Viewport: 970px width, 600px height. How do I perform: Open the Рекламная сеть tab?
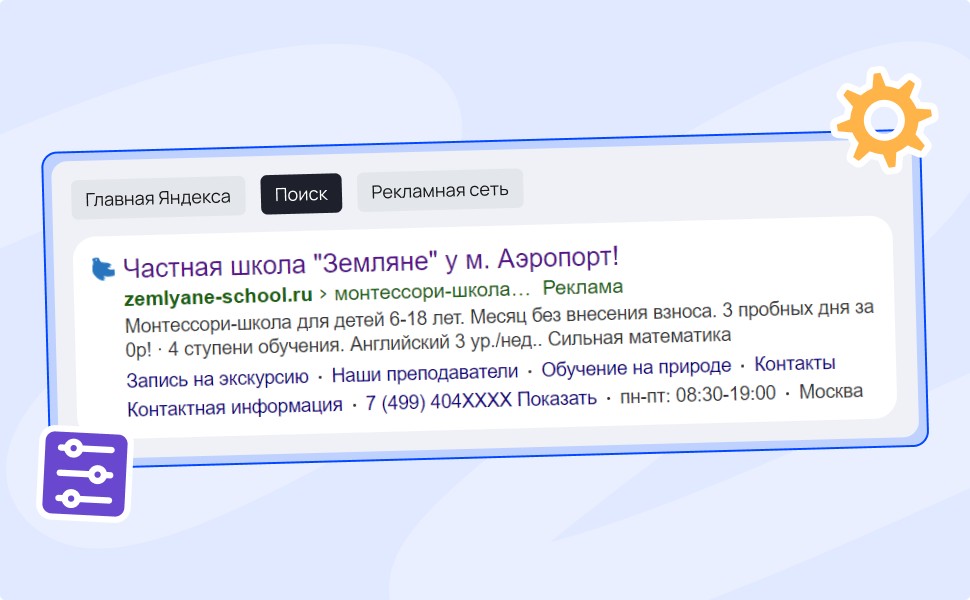coord(440,191)
